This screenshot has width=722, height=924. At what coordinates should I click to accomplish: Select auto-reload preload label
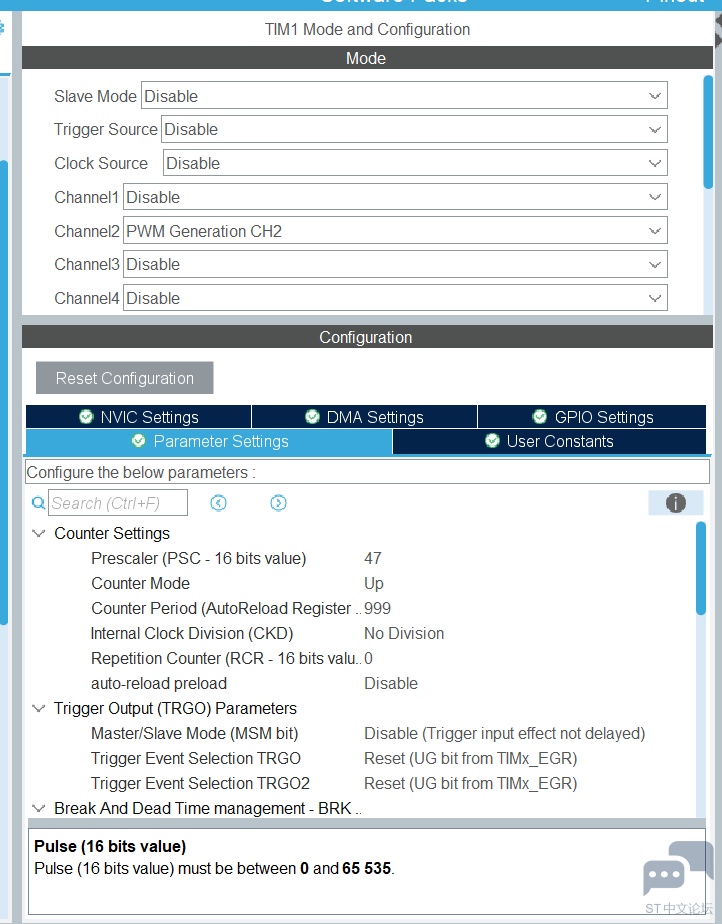pyautogui.click(x=159, y=684)
